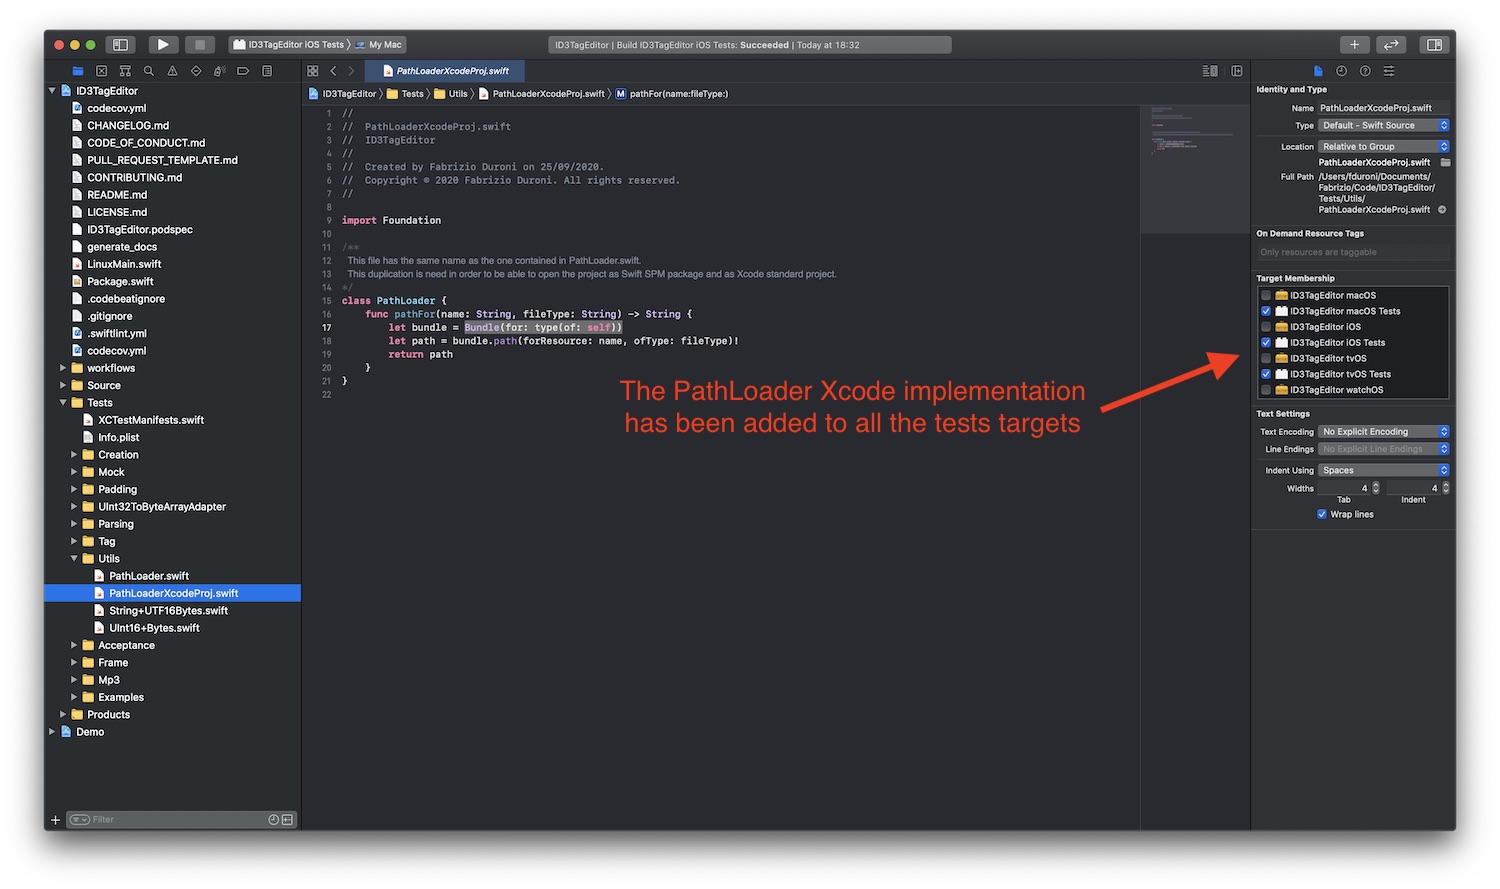
Task: Open the Symbol navigator
Action: click(x=125, y=71)
